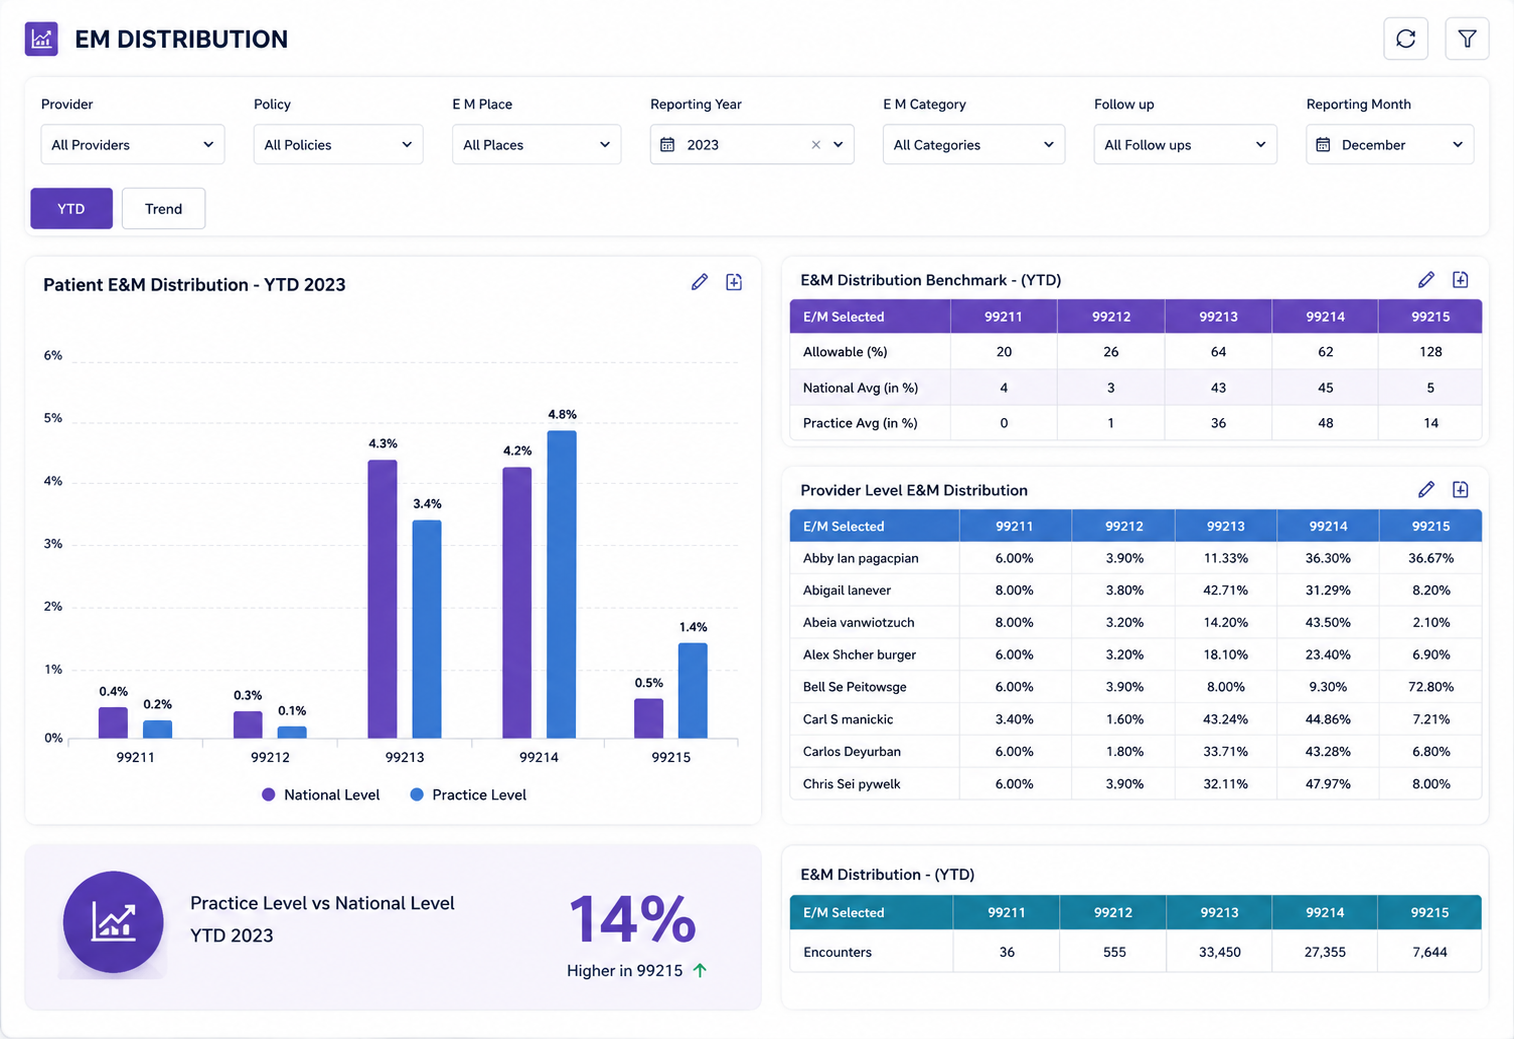Screen dimensions: 1514x1039
Task: Click the National Avg (in %) row label
Action: [860, 388]
